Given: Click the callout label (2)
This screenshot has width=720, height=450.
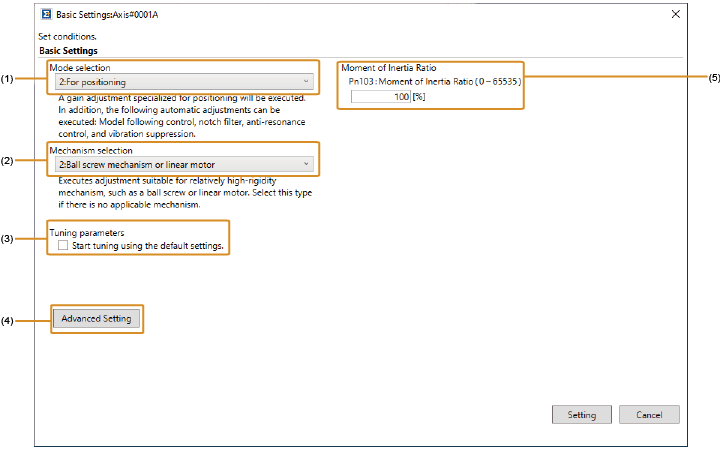Looking at the screenshot, I should tap(8, 160).
